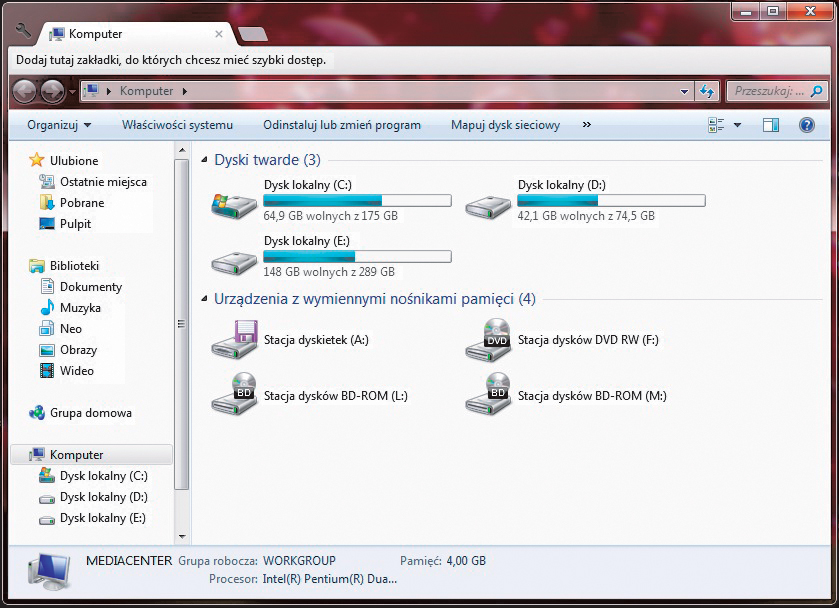The image size is (839, 608).
Task: Toggle the preview pane icon
Action: pos(770,125)
